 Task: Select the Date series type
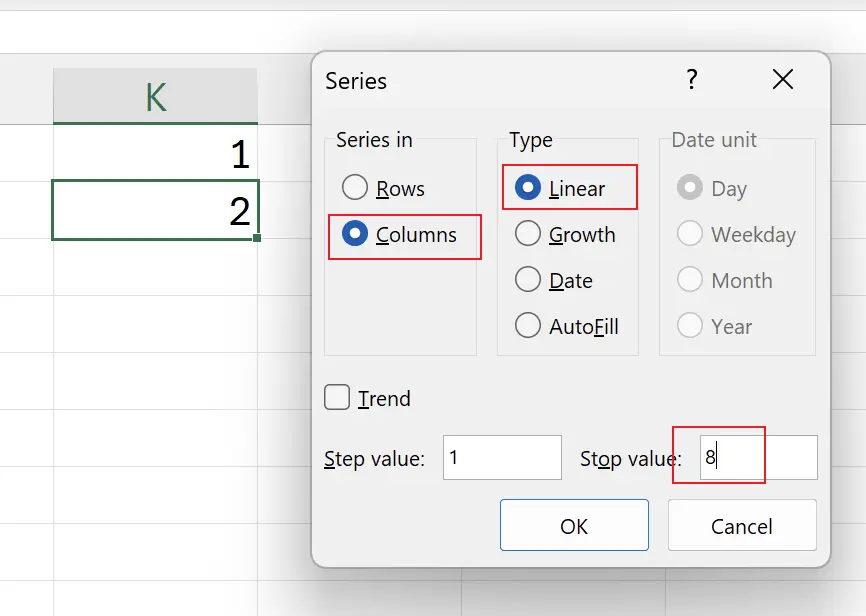[x=528, y=280]
